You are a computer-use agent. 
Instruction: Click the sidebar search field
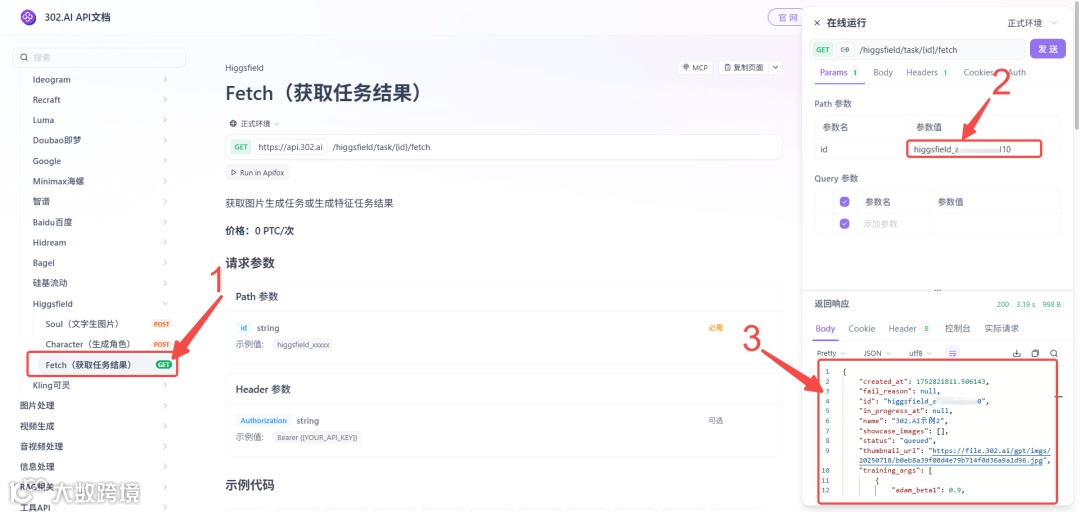tap(99, 58)
